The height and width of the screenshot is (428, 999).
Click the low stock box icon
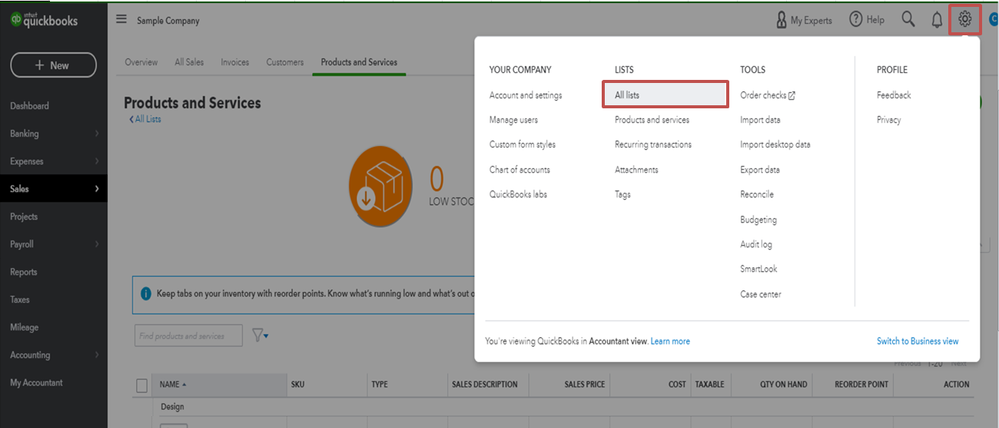click(380, 188)
